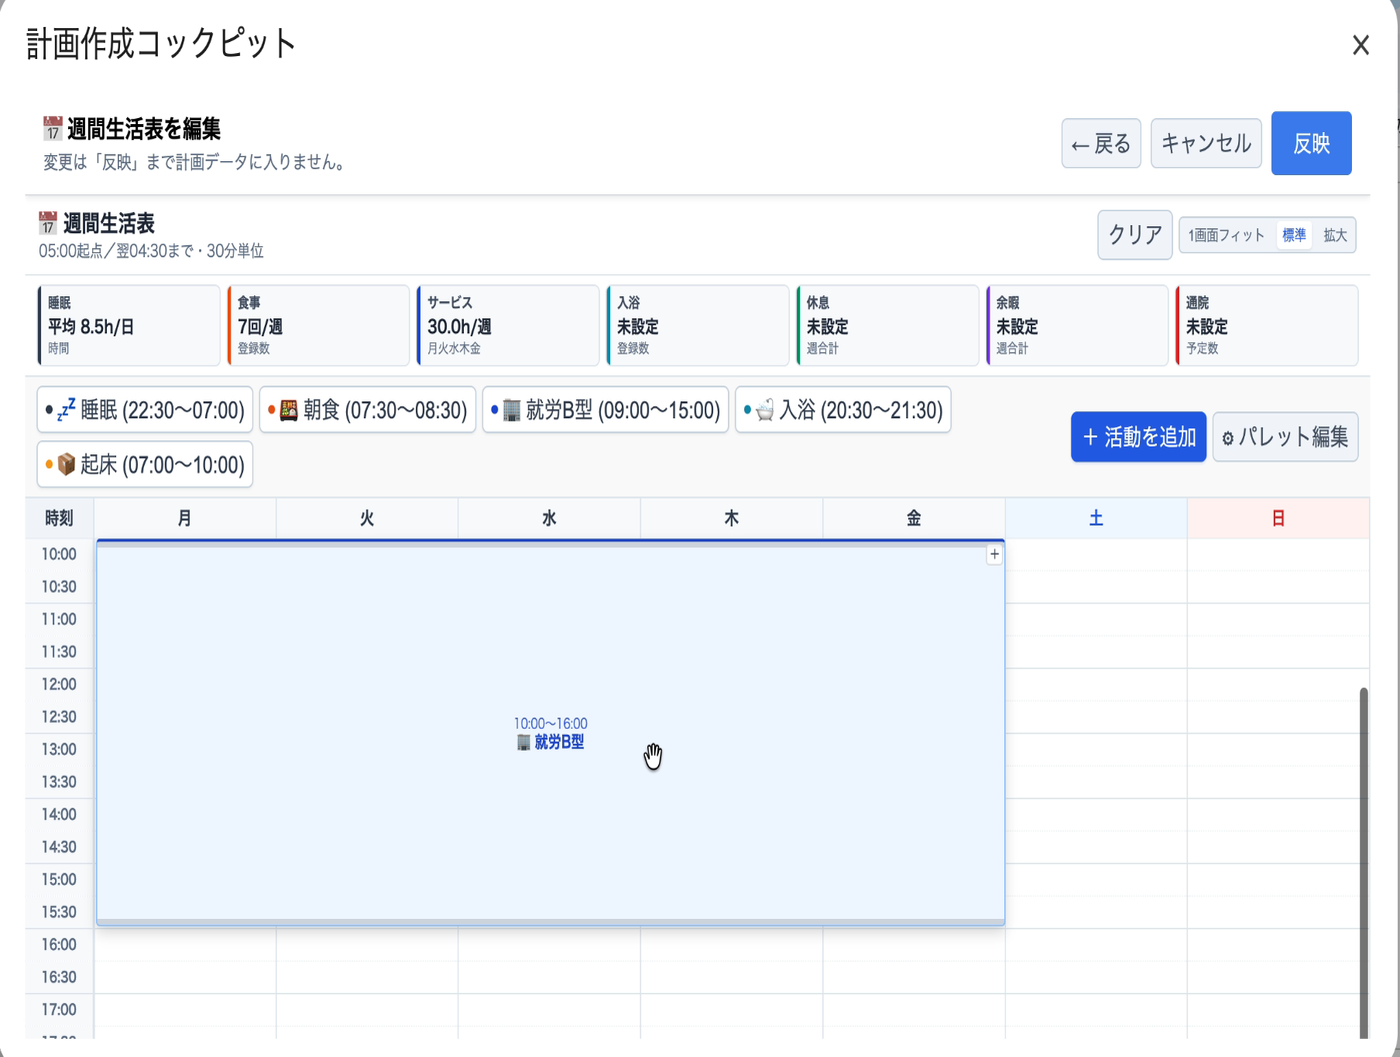Click the + icon on 就労B型 block
This screenshot has width=1400, height=1057.
(994, 554)
